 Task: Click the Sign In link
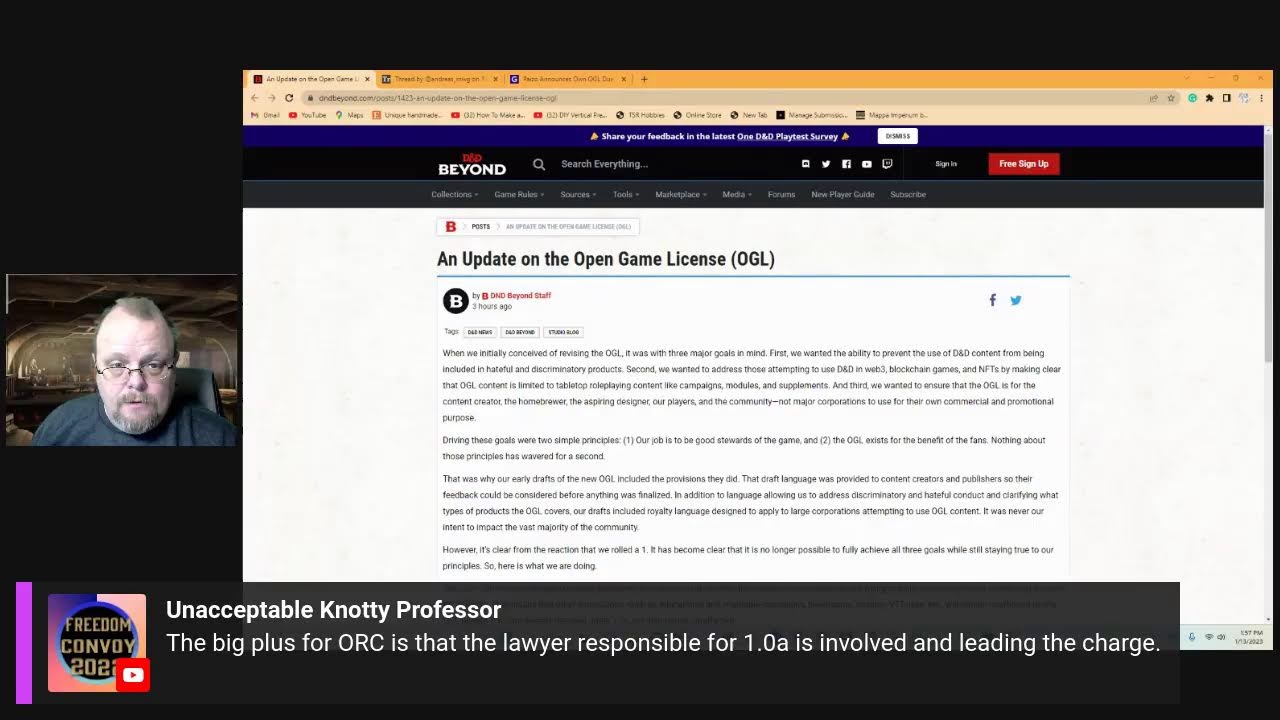pyautogui.click(x=946, y=164)
